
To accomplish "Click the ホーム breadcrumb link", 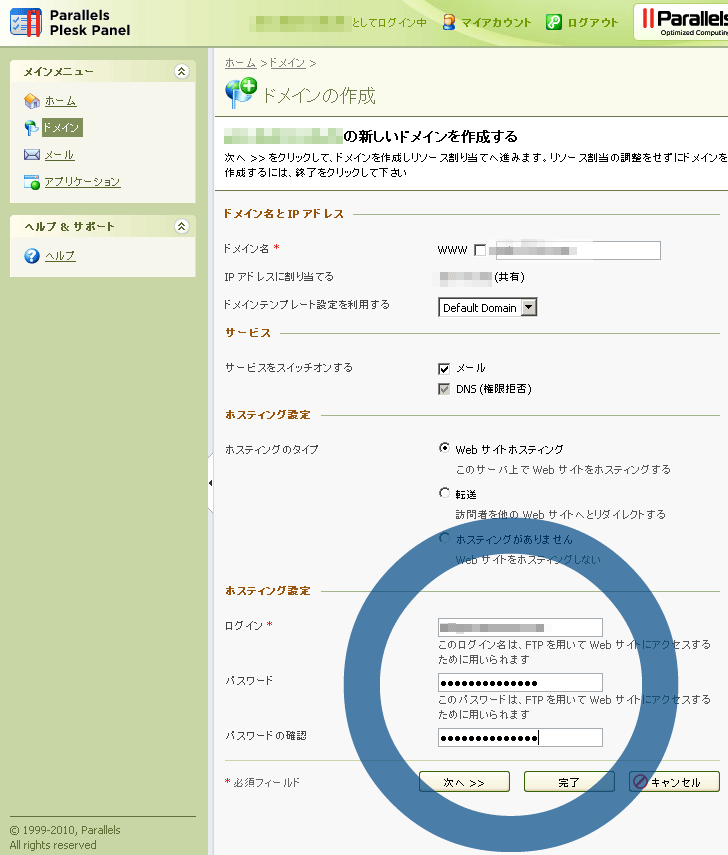I will [x=240, y=63].
